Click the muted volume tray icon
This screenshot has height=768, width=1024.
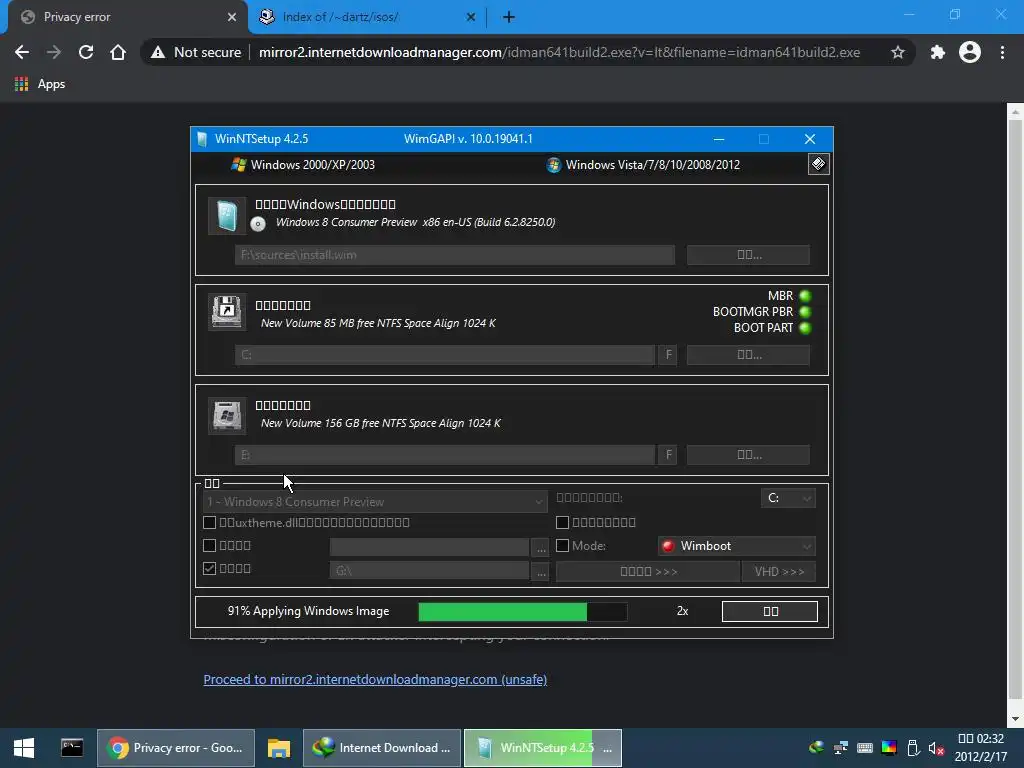[x=936, y=748]
